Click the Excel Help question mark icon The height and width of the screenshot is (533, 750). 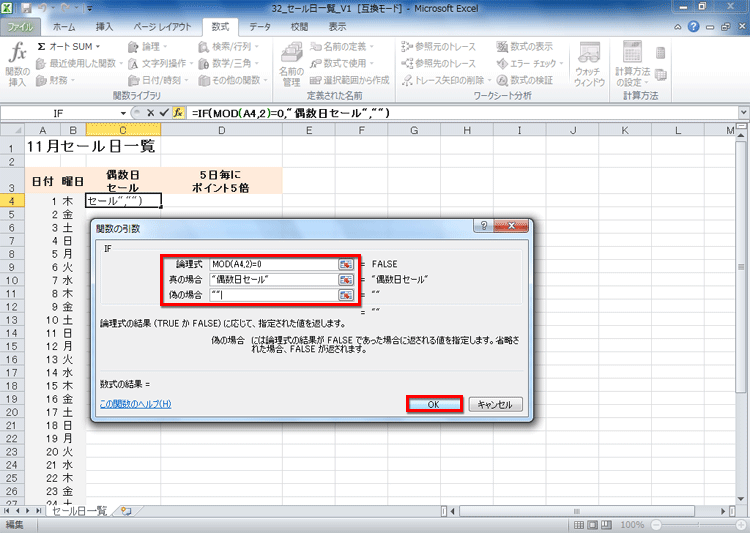[693, 27]
